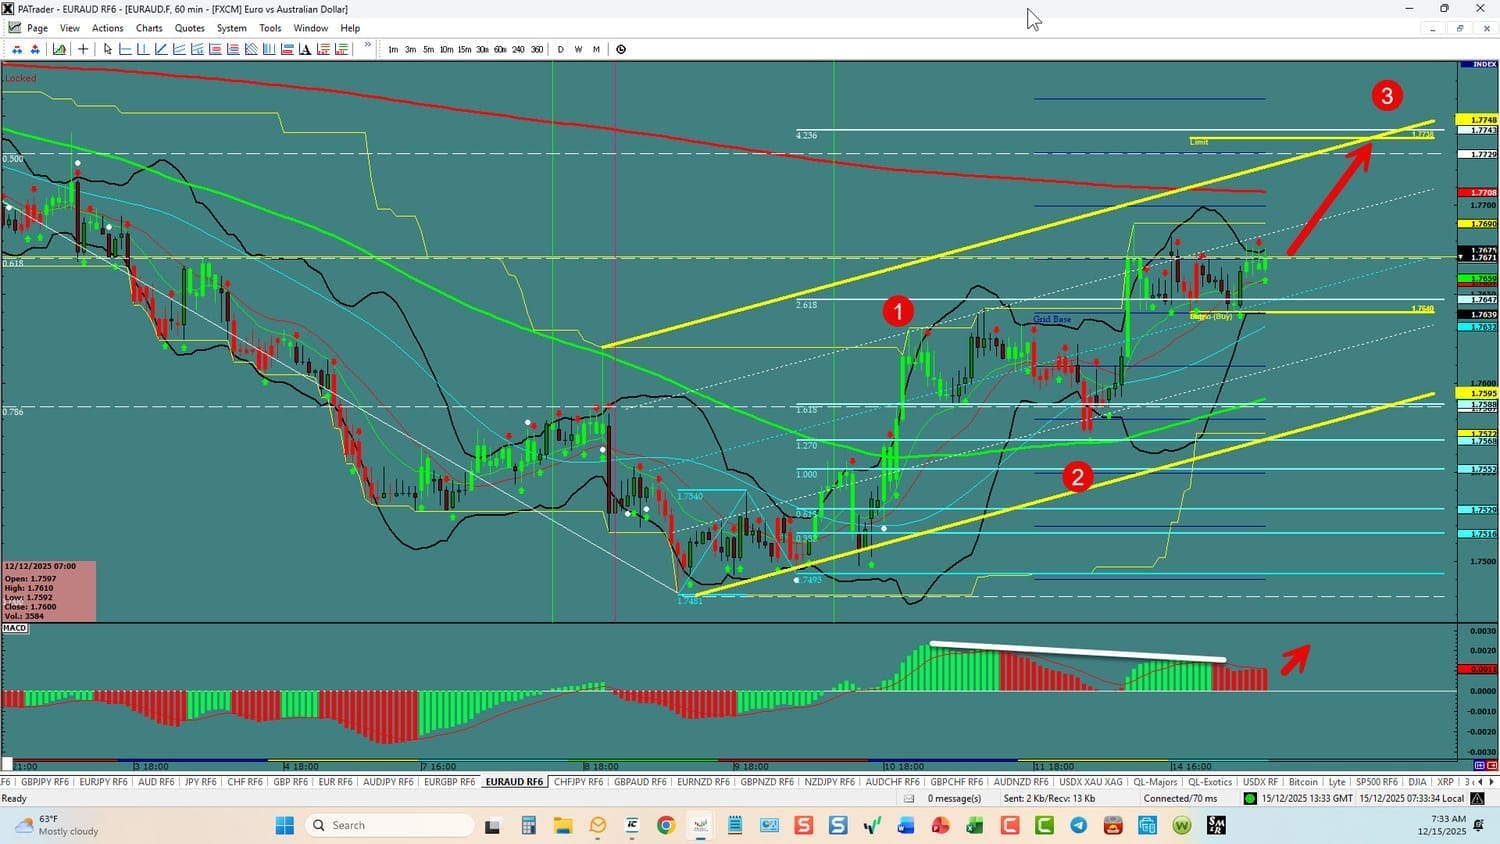Click the first red-blue toolbar icon
This screenshot has width=1500, height=844.
17,49
